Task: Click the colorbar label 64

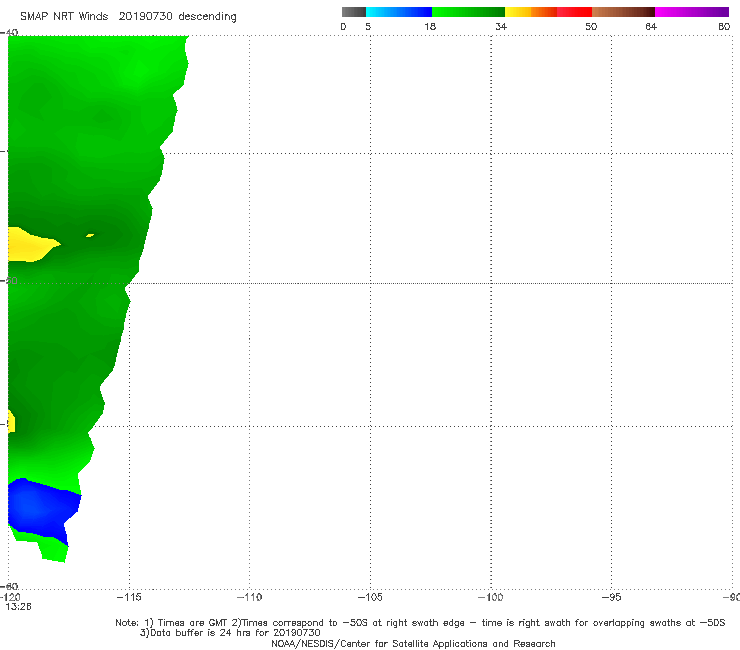Action: click(651, 27)
